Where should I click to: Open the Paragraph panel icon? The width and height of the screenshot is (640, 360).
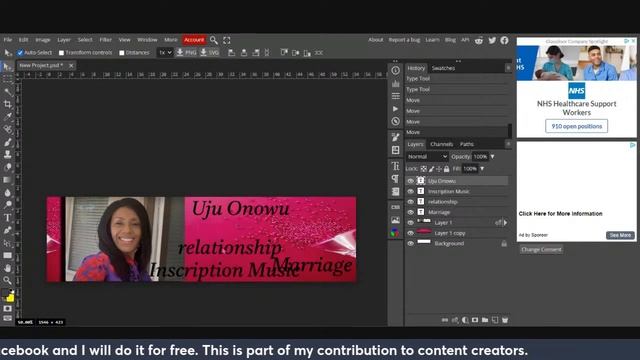[395, 179]
